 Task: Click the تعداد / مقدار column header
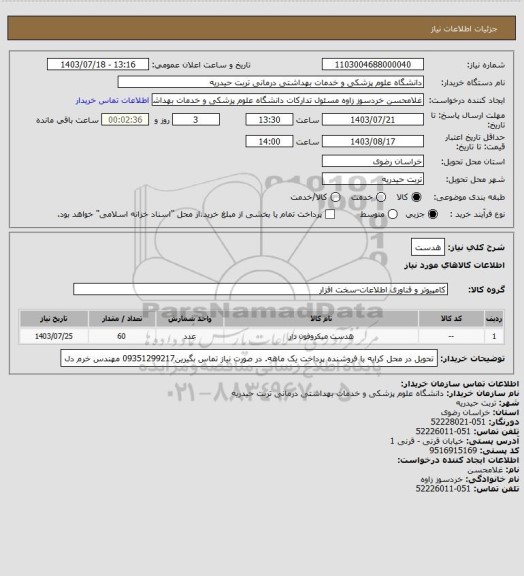coord(122,318)
